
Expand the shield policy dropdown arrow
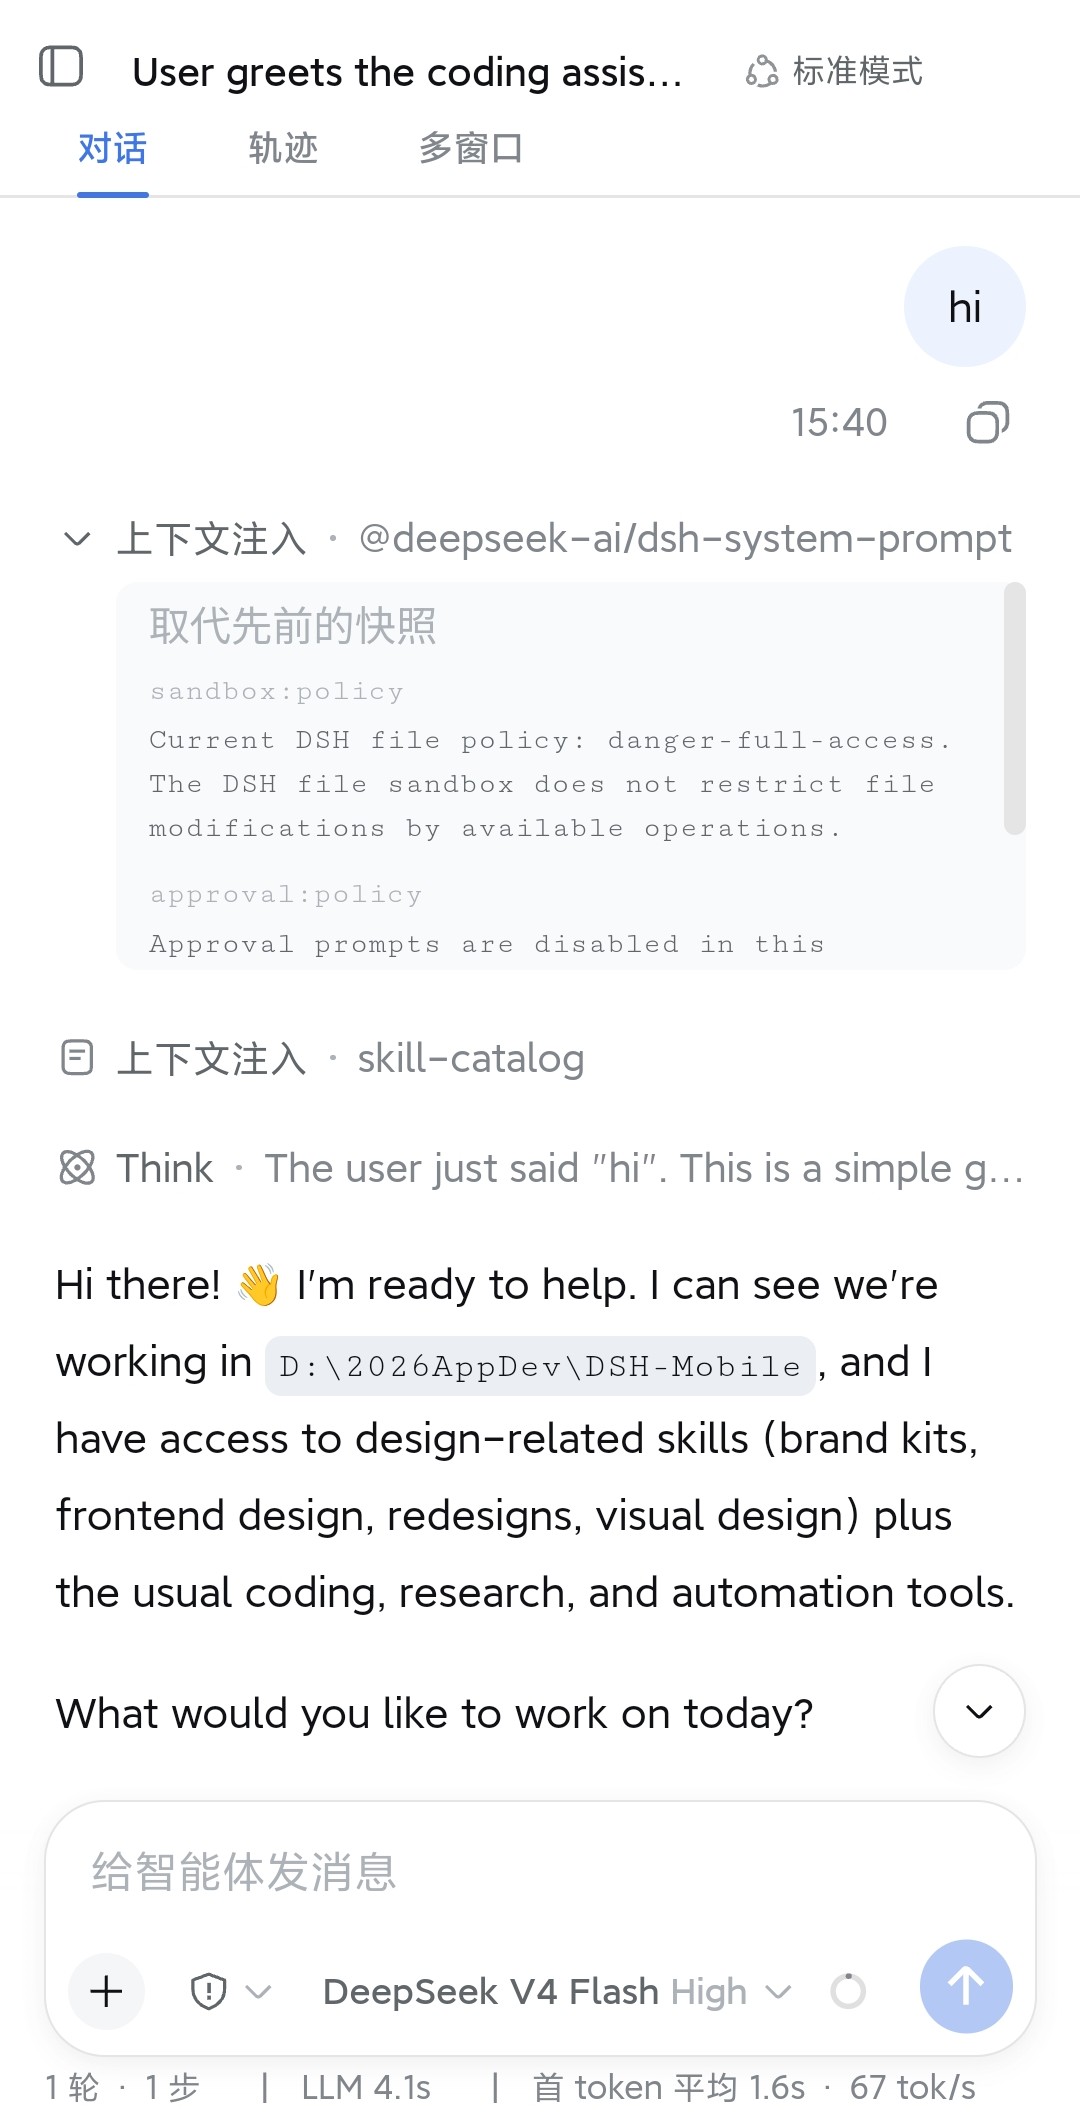click(258, 1991)
